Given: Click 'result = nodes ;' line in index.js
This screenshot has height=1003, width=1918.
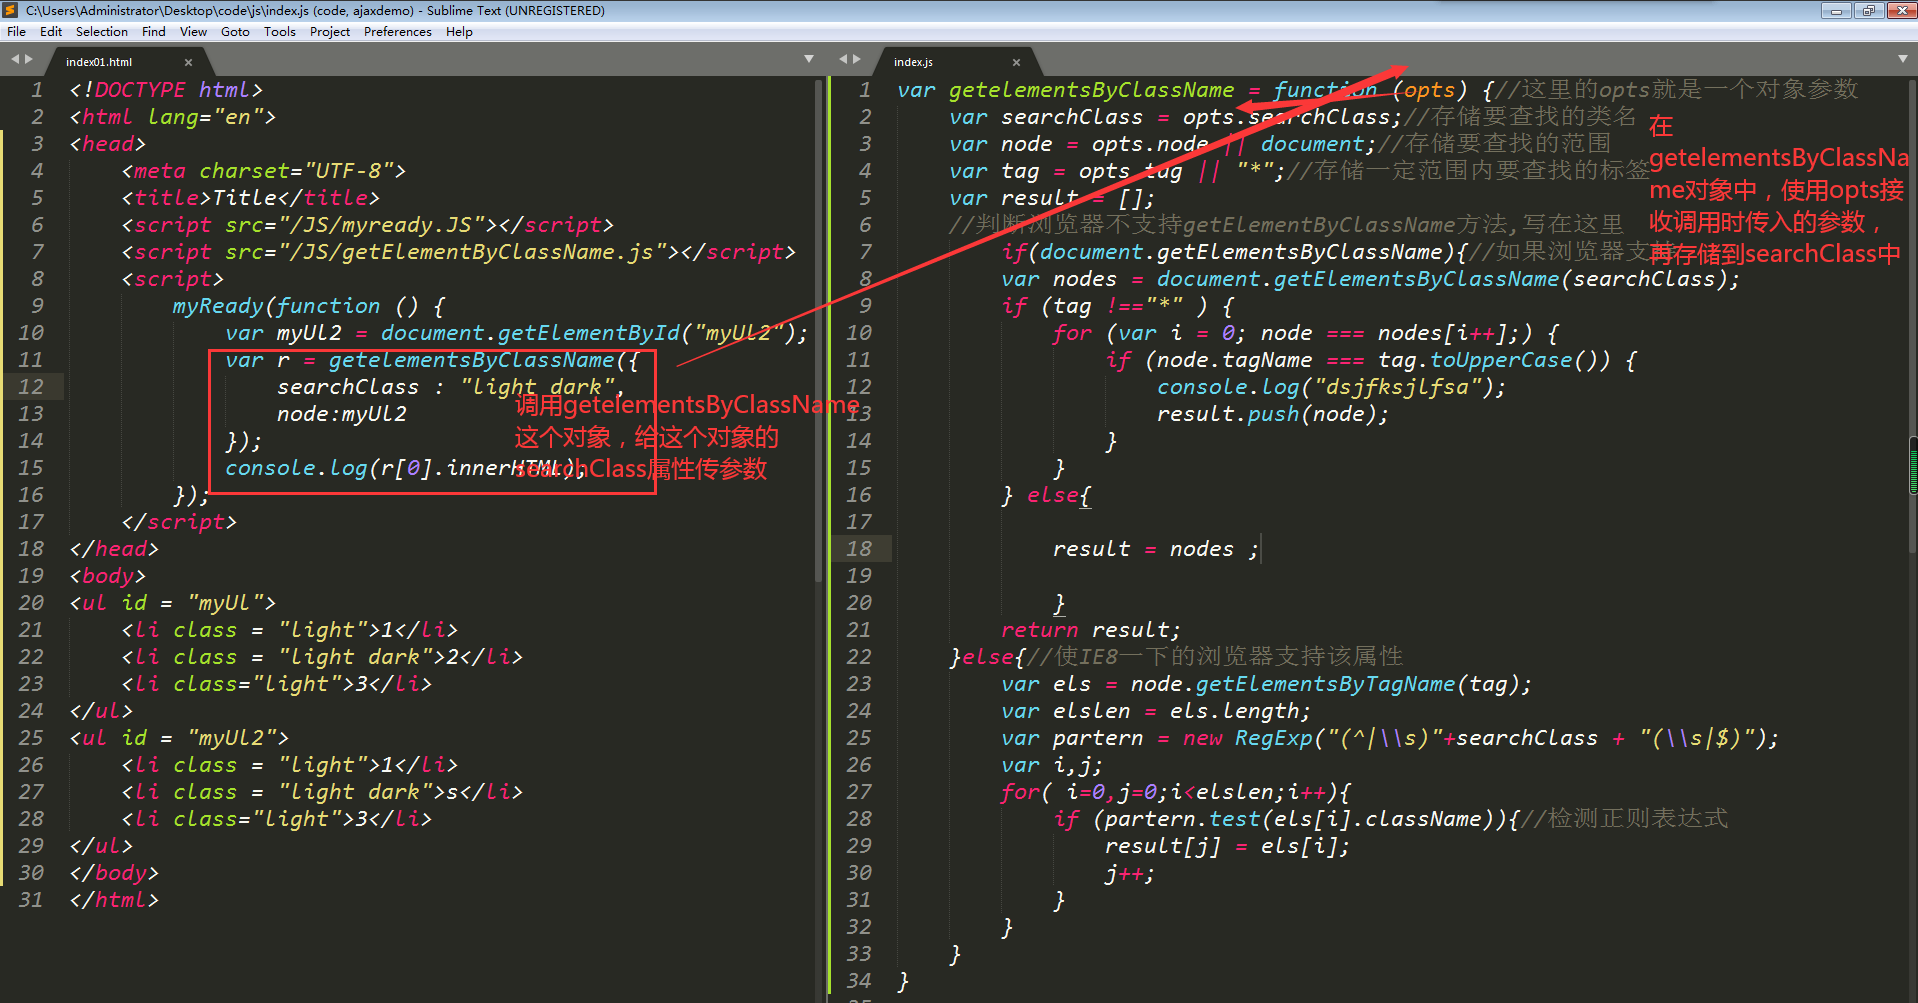Looking at the screenshot, I should pyautogui.click(x=1155, y=549).
